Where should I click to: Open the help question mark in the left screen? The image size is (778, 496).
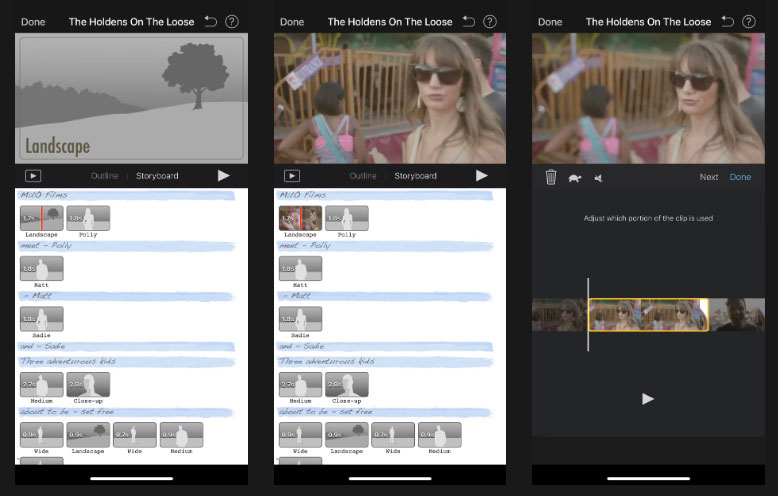click(232, 21)
